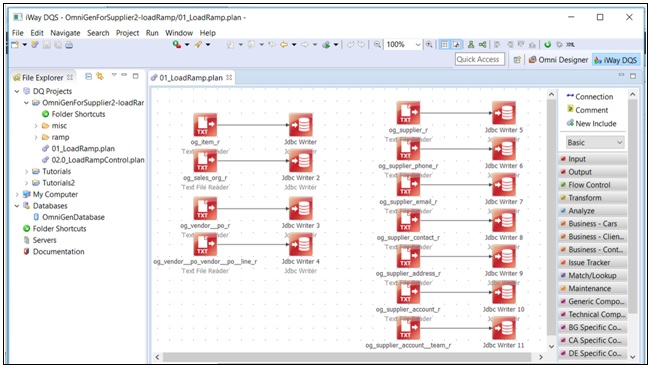
Task: Click the canvas horizontal scrollbar
Action: coord(347,357)
